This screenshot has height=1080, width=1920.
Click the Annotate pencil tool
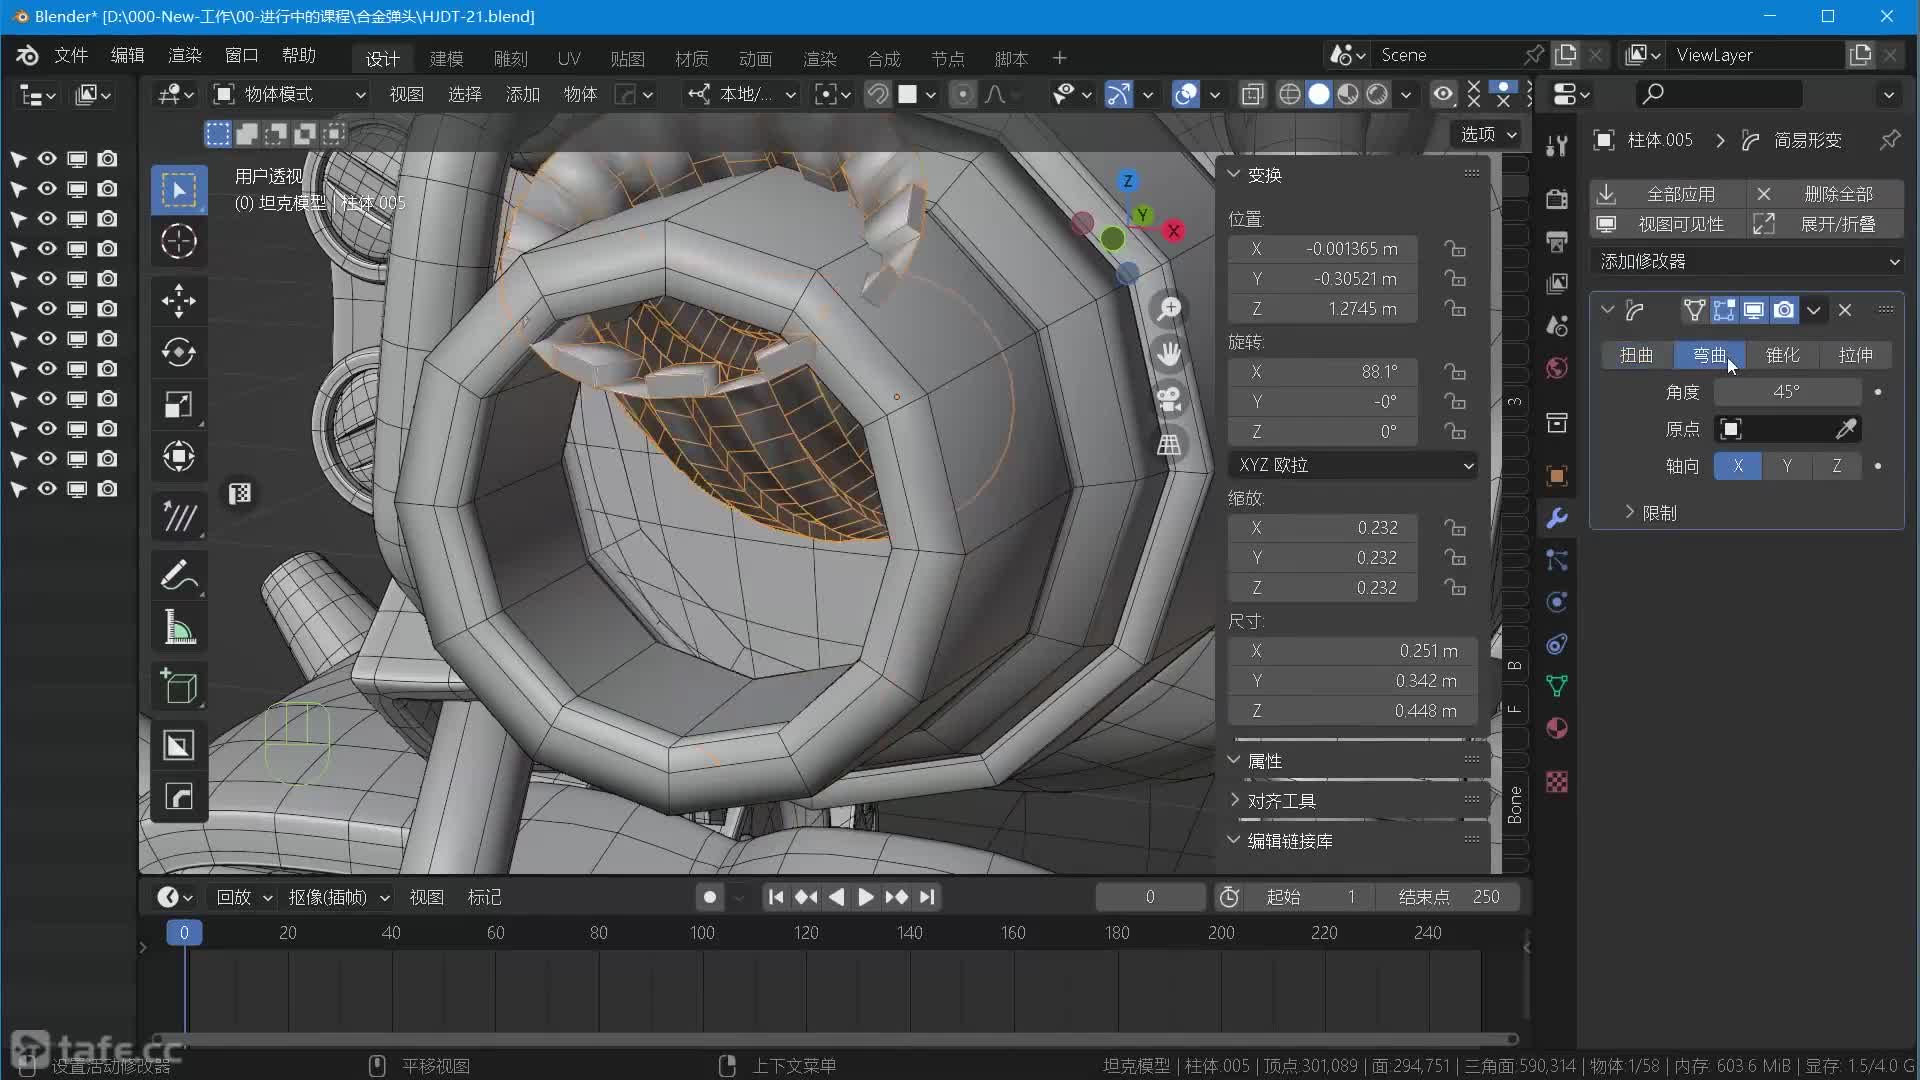(x=179, y=576)
